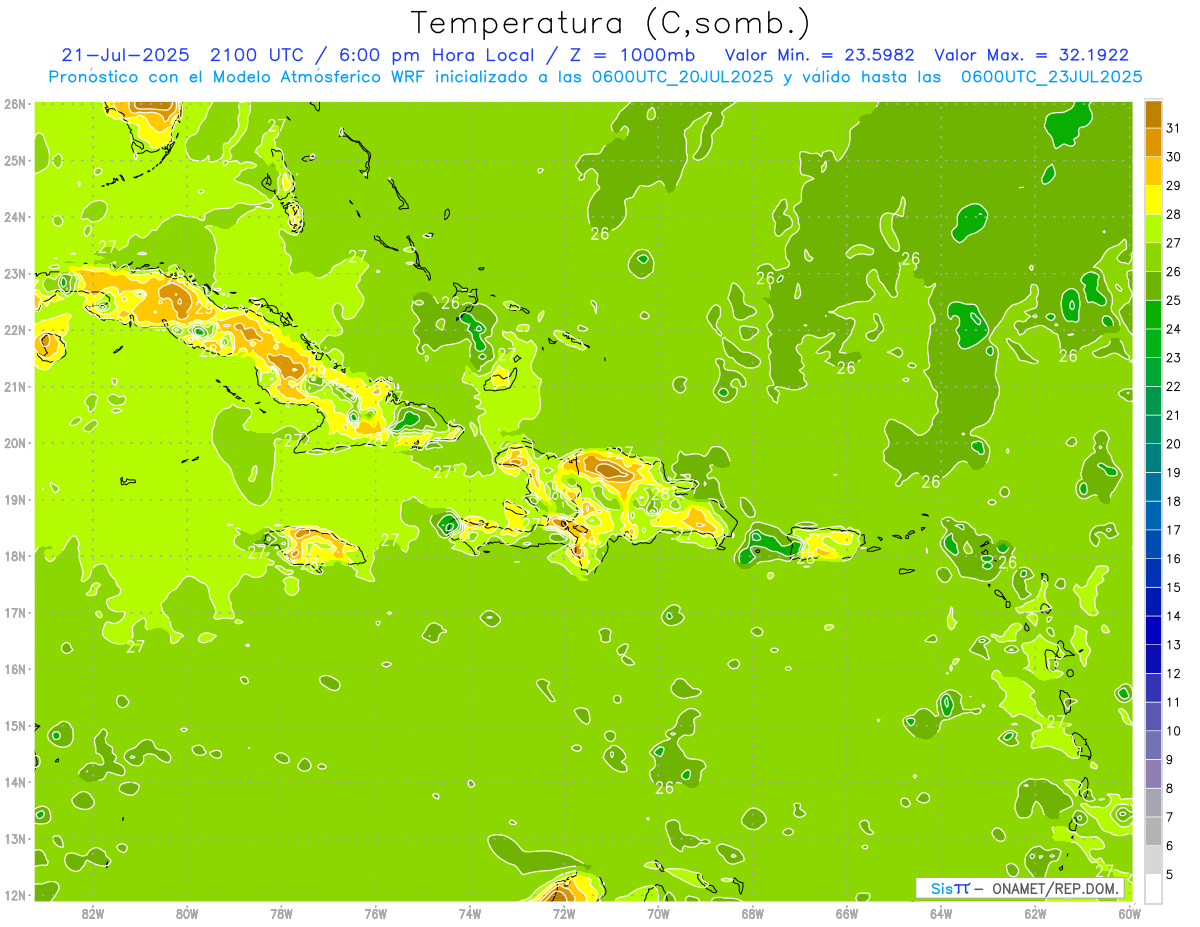The height and width of the screenshot is (927, 1200).
Task: Click the 62W longitude axis label
Action: point(1036,913)
